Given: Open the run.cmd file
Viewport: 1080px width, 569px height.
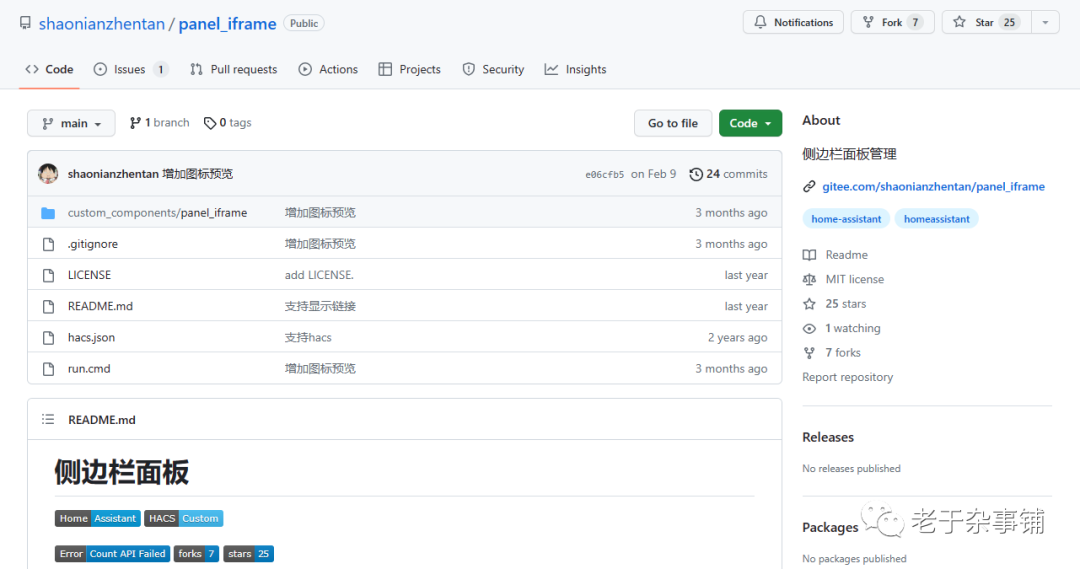Looking at the screenshot, I should [89, 369].
